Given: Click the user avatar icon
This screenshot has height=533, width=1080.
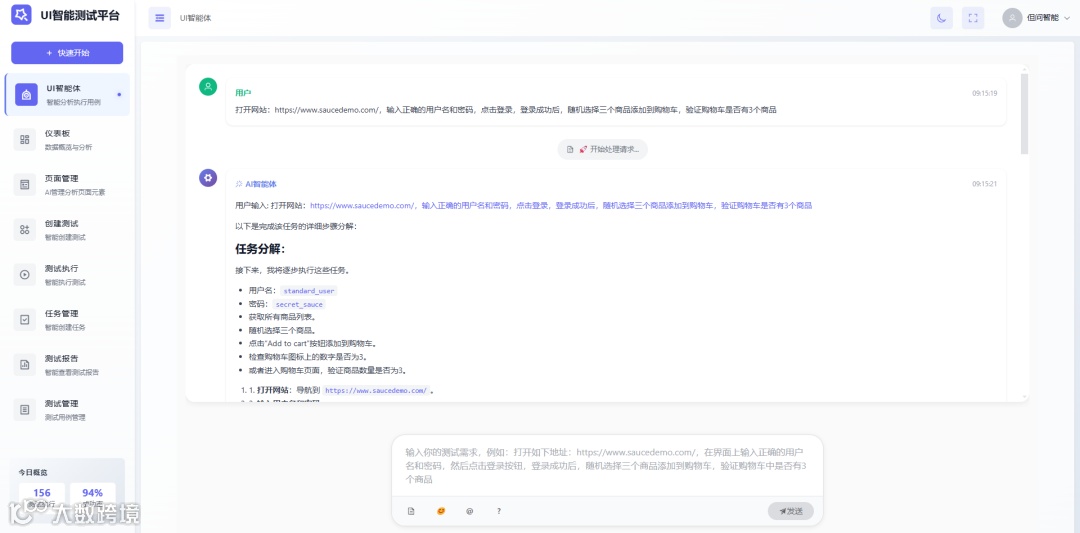Looking at the screenshot, I should click(x=1012, y=18).
